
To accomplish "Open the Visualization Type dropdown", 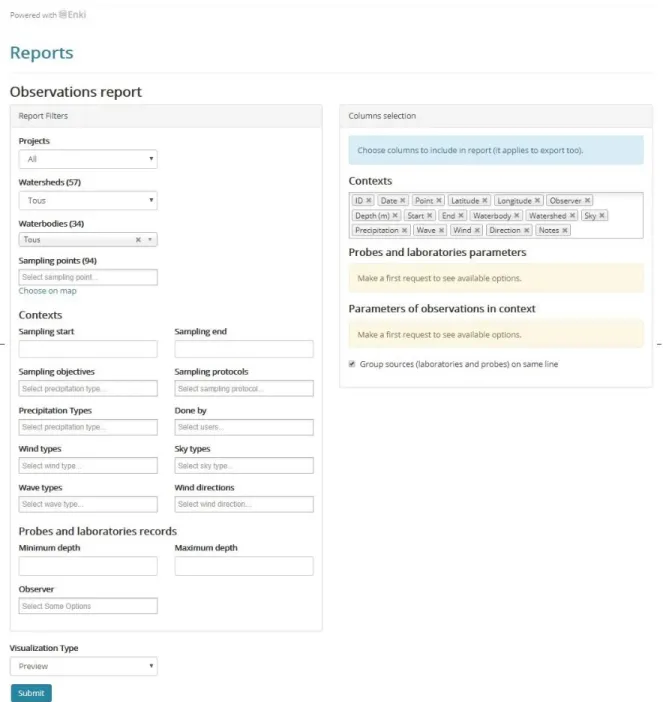I will click(84, 666).
